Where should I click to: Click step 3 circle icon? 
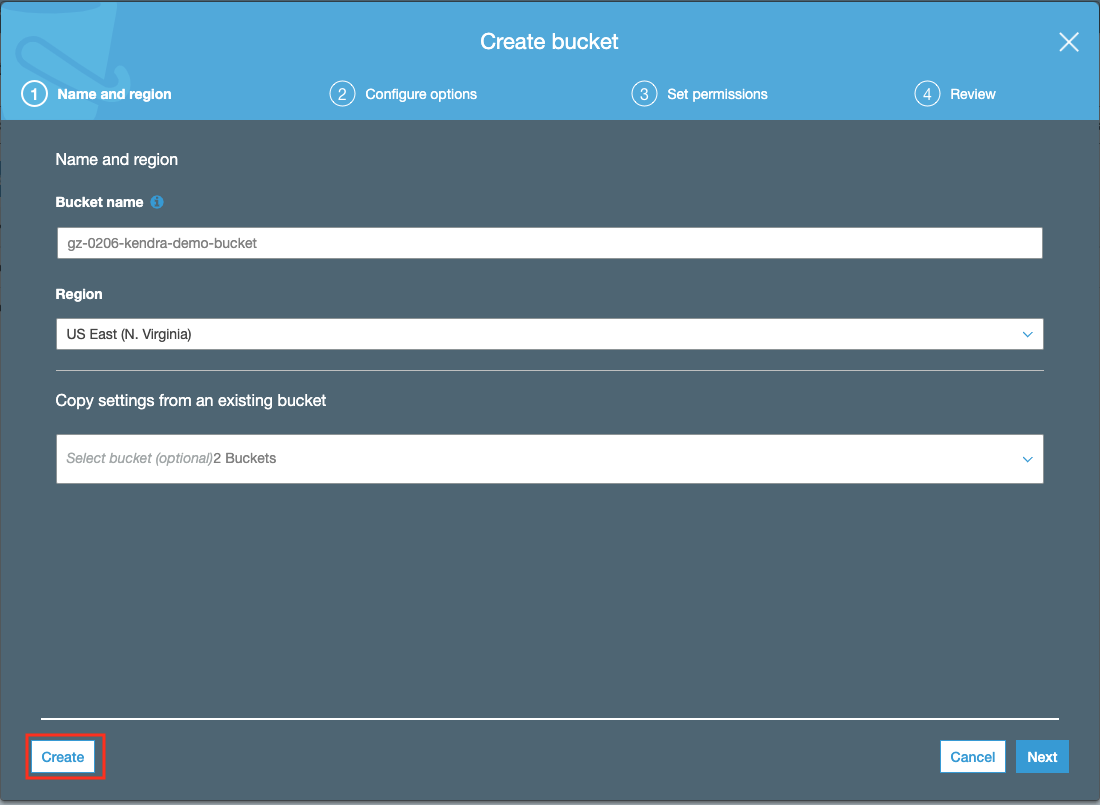(x=644, y=94)
